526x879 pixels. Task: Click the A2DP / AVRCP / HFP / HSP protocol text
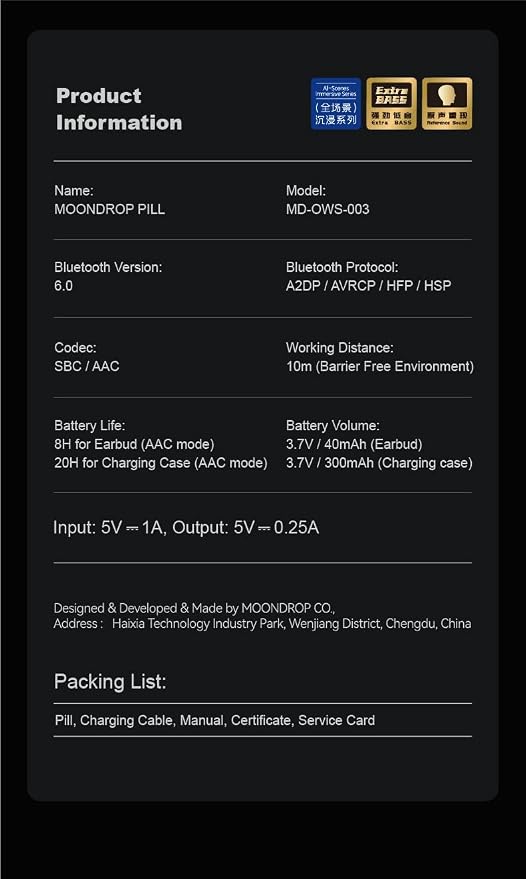click(x=368, y=286)
